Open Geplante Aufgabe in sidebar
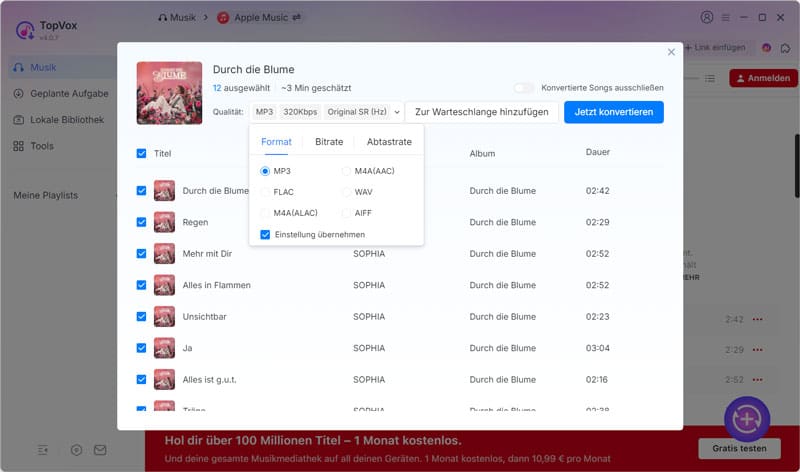The width and height of the screenshot is (800, 472). click(x=61, y=93)
